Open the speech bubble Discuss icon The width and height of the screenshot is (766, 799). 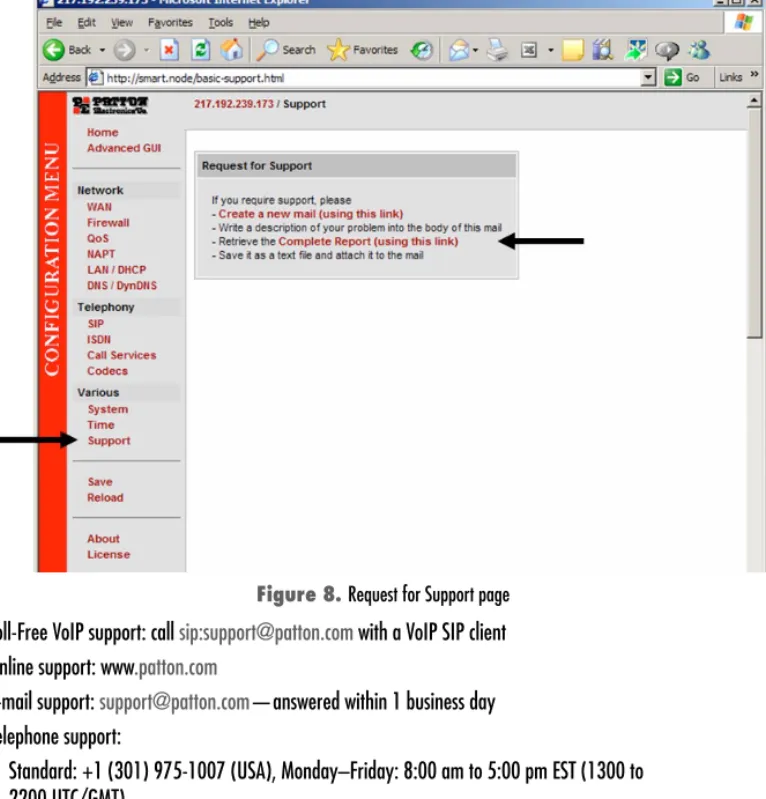coord(667,50)
